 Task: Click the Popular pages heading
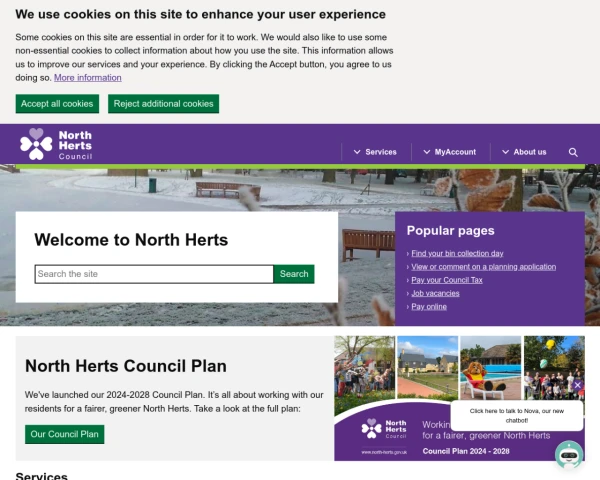[450, 230]
